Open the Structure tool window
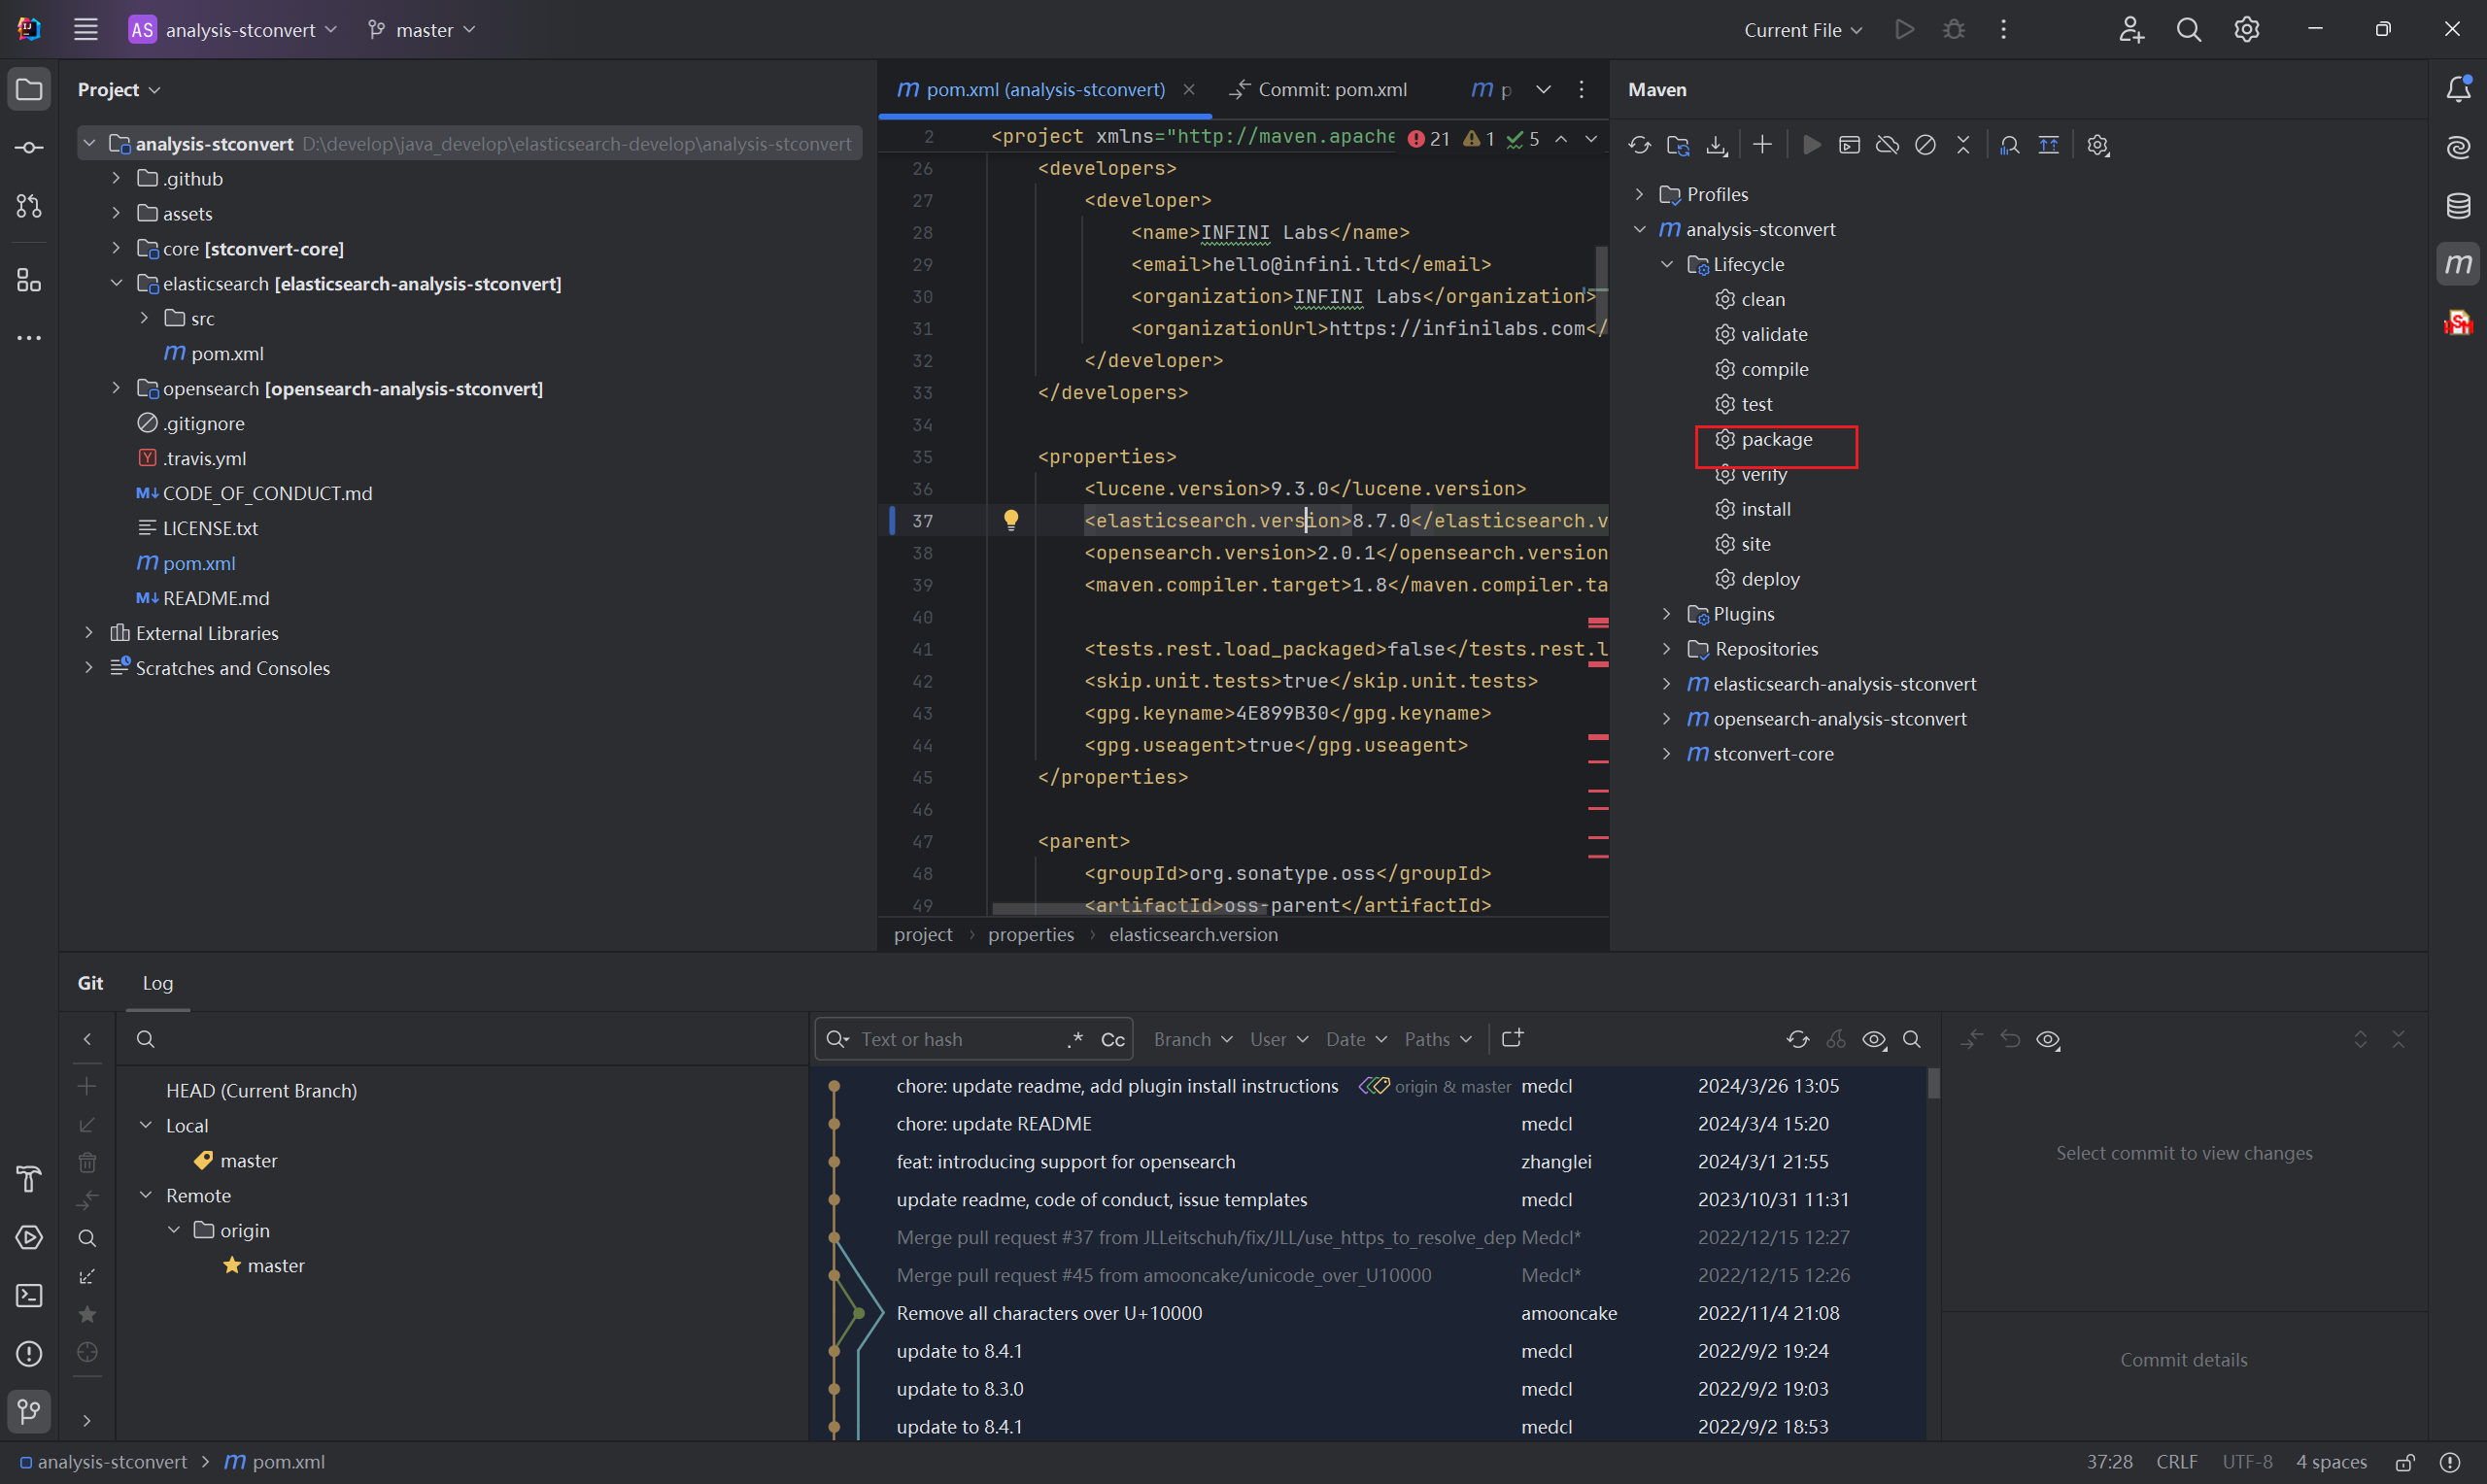Screen dimensions: 2487x1484 pos(29,280)
